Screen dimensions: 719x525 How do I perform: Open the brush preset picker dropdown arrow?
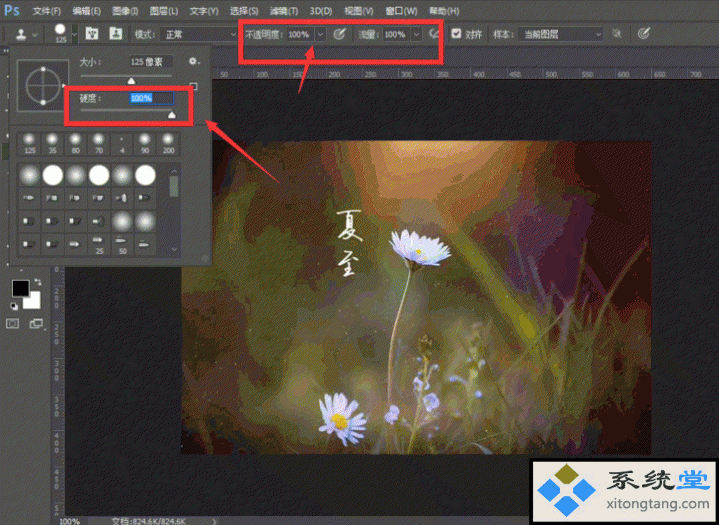coord(74,34)
